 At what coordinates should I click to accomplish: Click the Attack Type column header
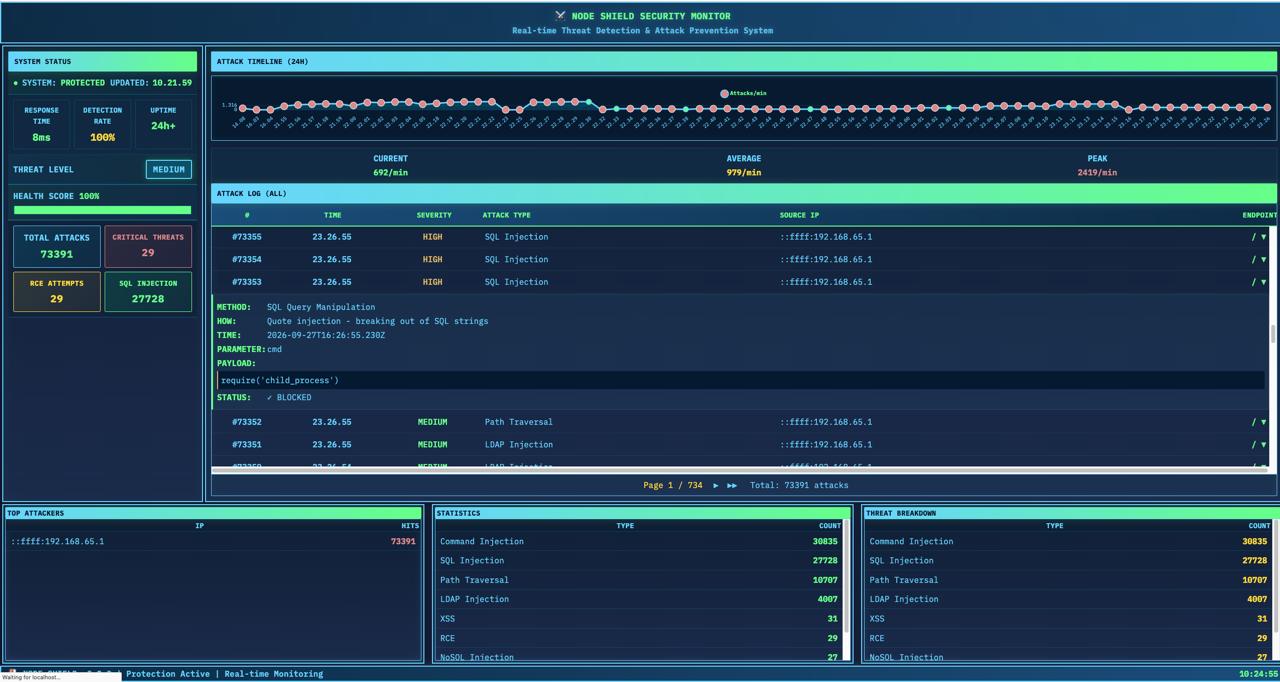click(507, 215)
